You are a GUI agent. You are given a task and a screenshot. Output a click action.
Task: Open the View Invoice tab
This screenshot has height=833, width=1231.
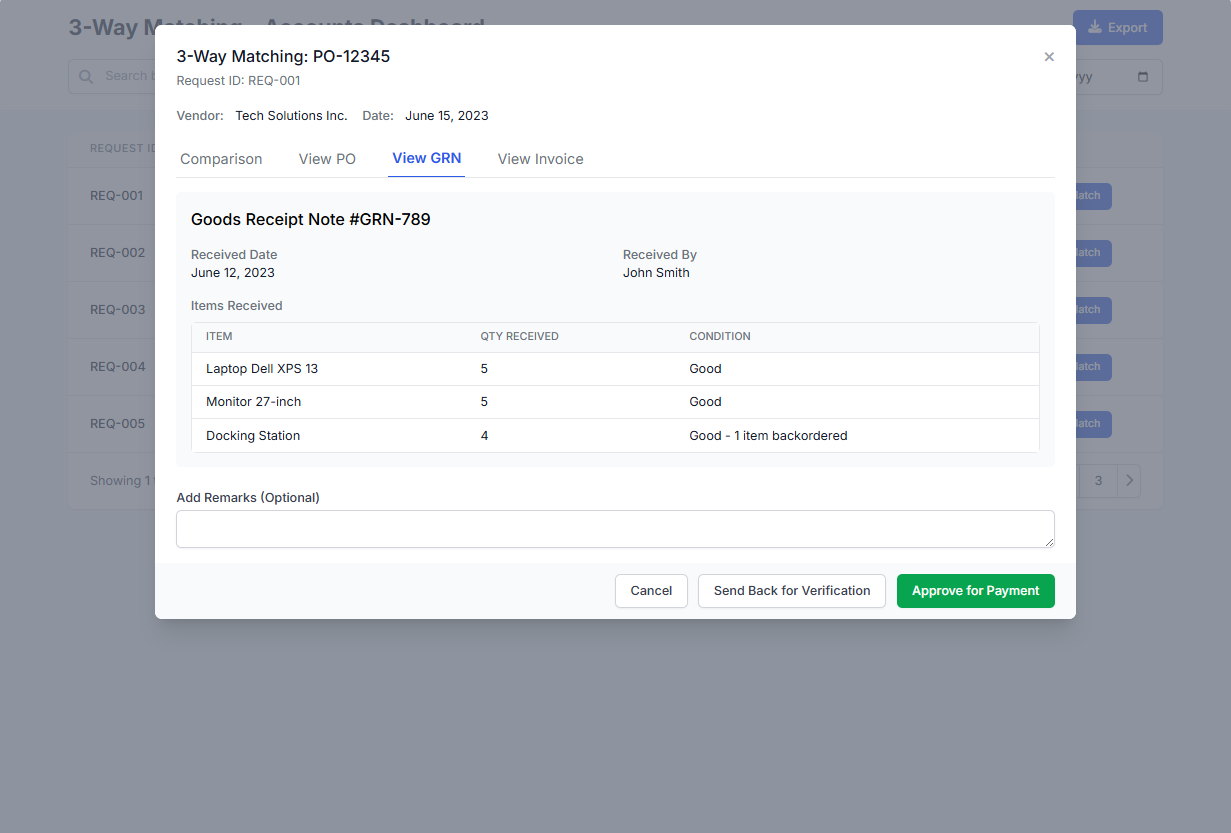click(540, 159)
